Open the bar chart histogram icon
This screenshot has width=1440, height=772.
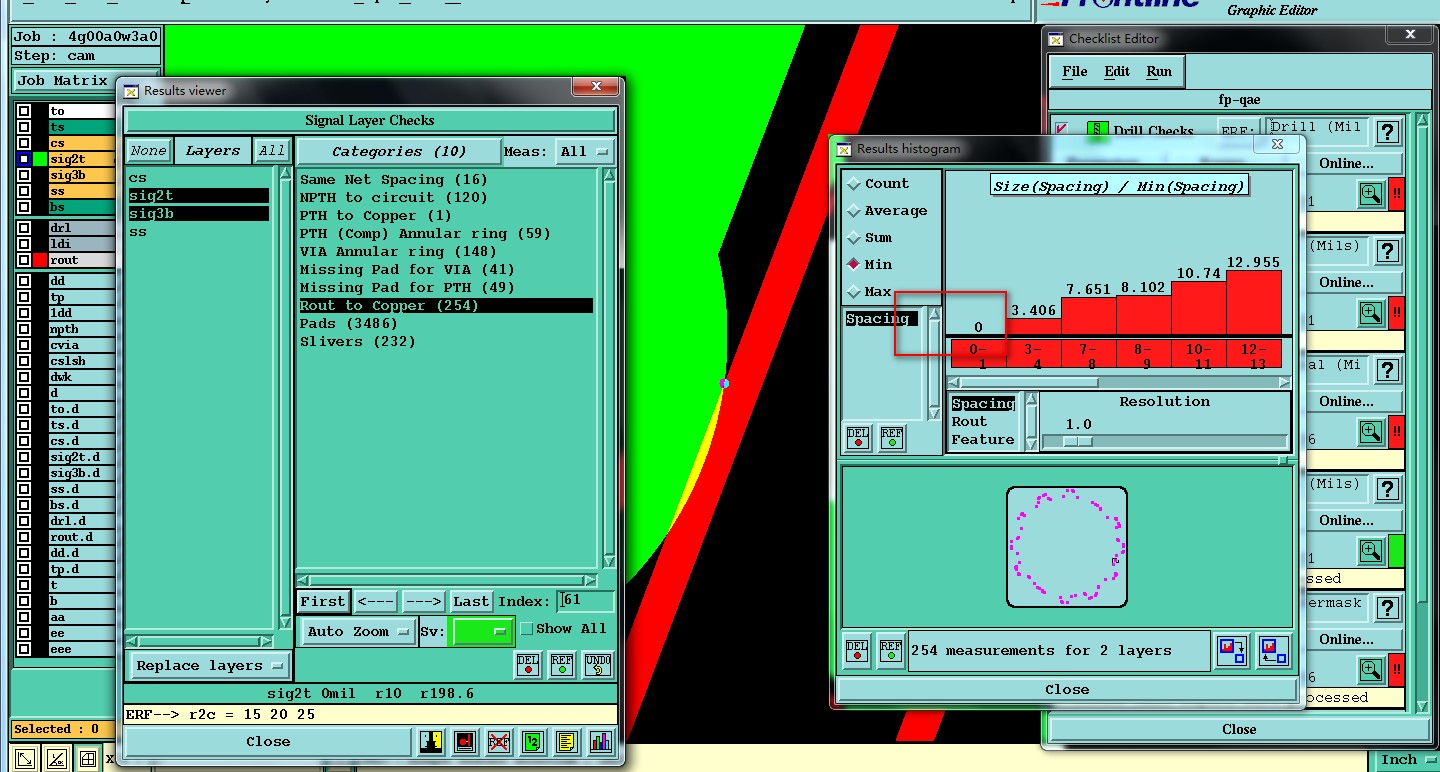pyautogui.click(x=600, y=742)
